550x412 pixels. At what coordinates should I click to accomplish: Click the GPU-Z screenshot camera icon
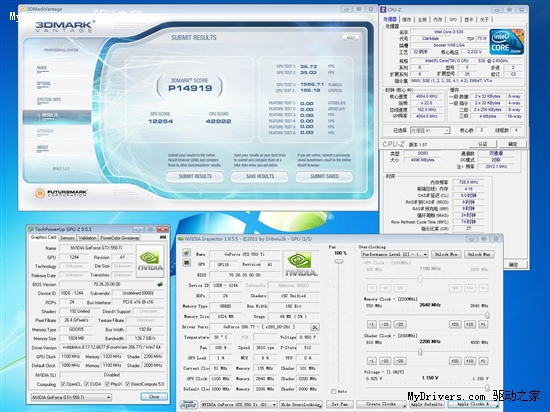pyautogui.click(x=163, y=237)
